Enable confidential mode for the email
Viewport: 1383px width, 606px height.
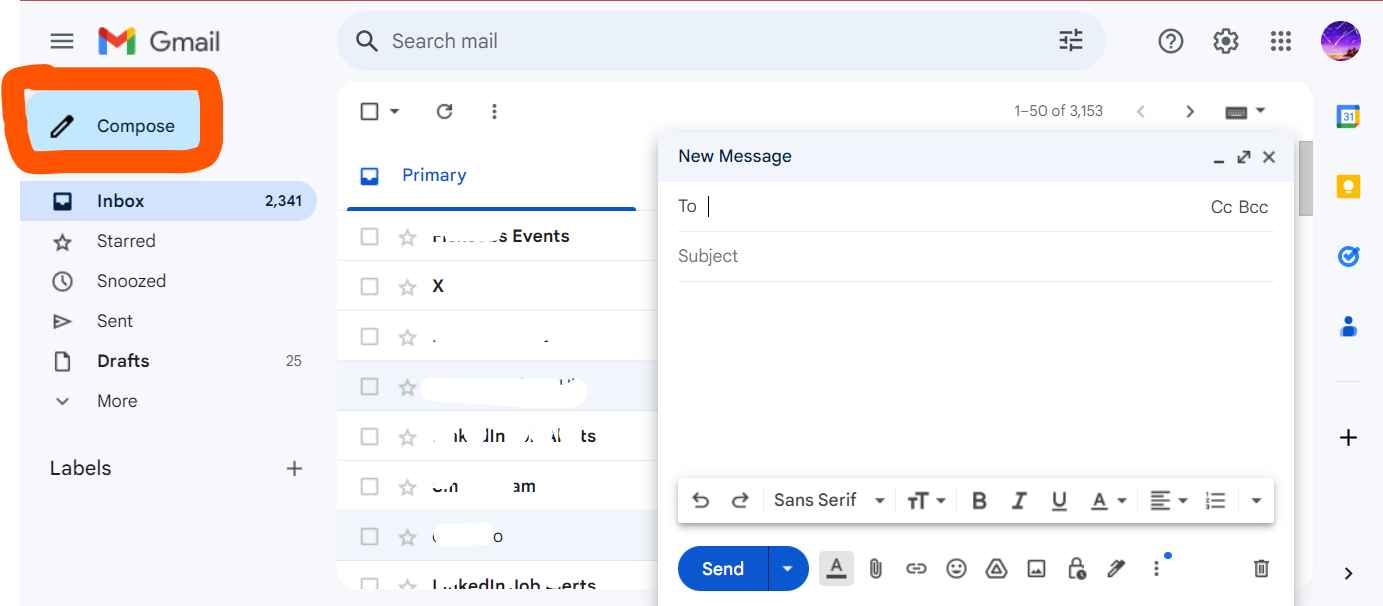1076,568
